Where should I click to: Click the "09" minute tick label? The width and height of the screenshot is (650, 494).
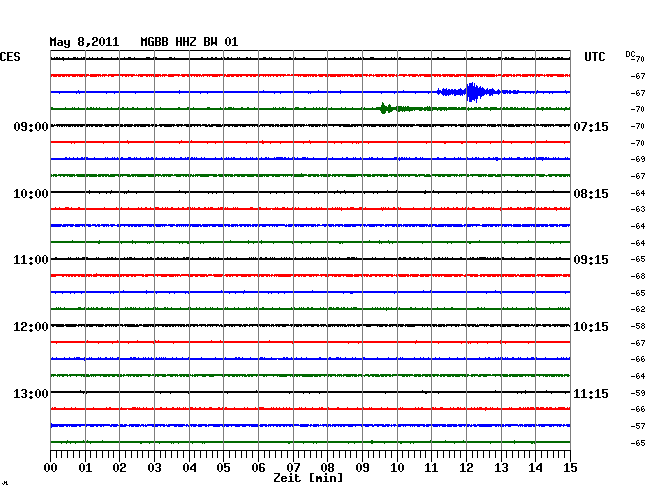tap(362, 468)
